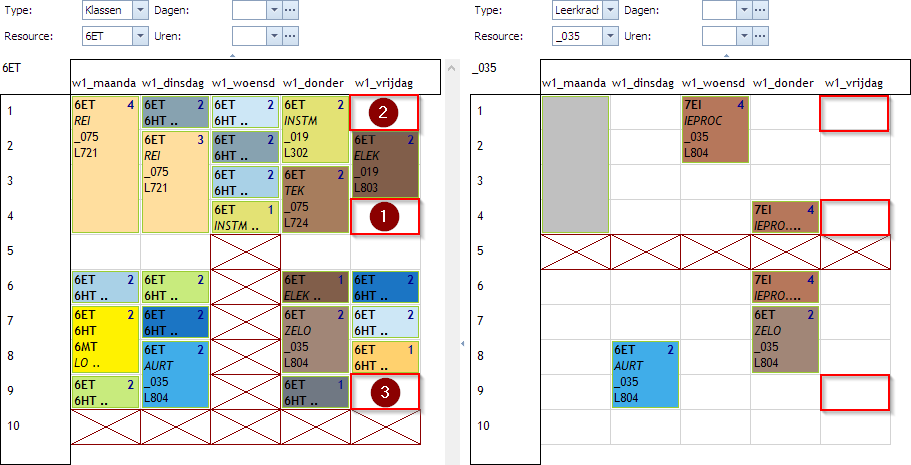Select Thursday ZELO lesson in _035 timetable

click(x=786, y=339)
